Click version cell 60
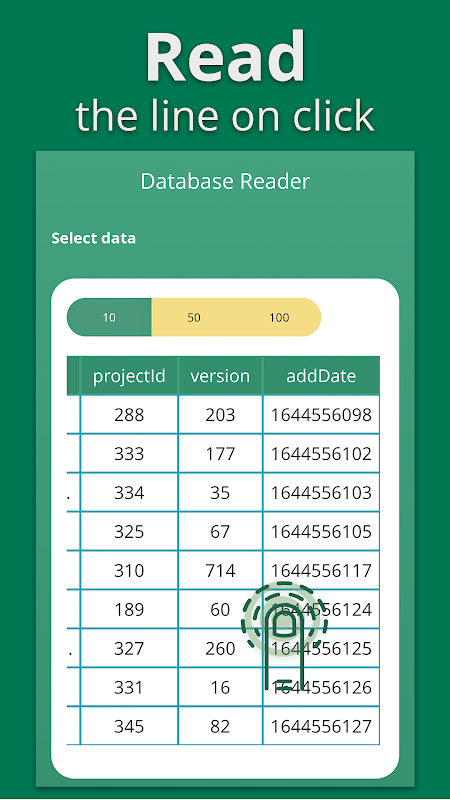This screenshot has height=800, width=450. click(220, 609)
